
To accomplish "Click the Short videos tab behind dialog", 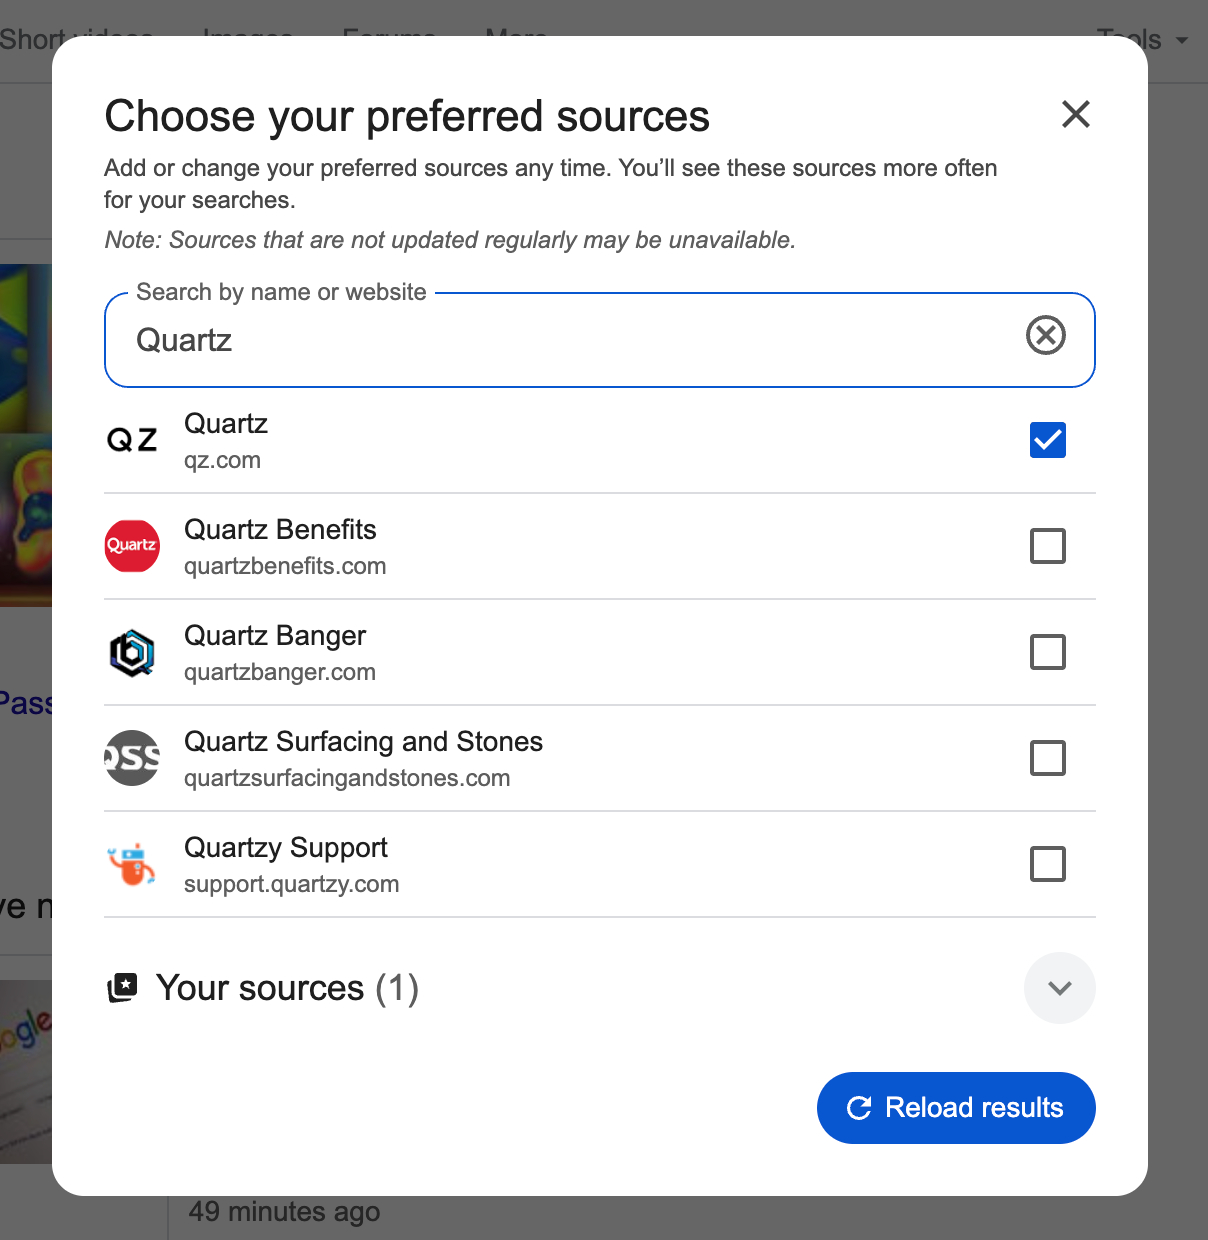I will (x=30, y=38).
